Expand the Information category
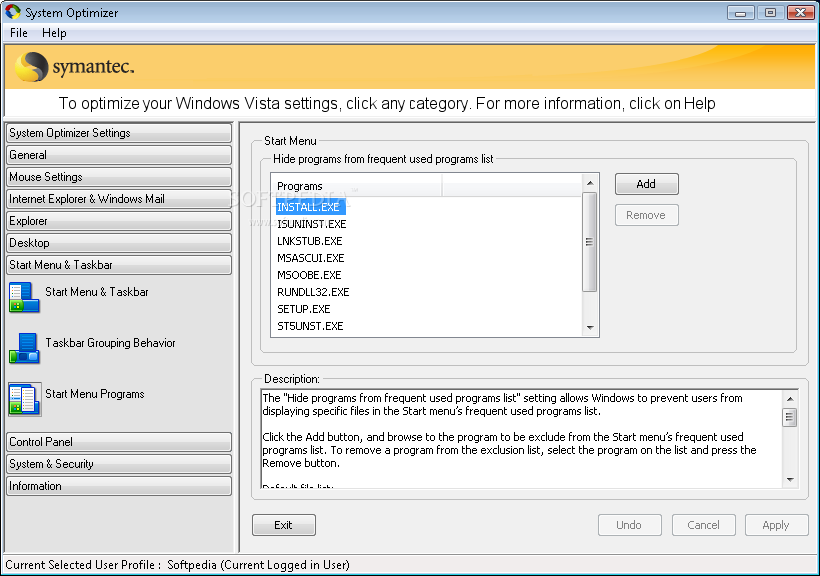This screenshot has width=820, height=576. (119, 485)
